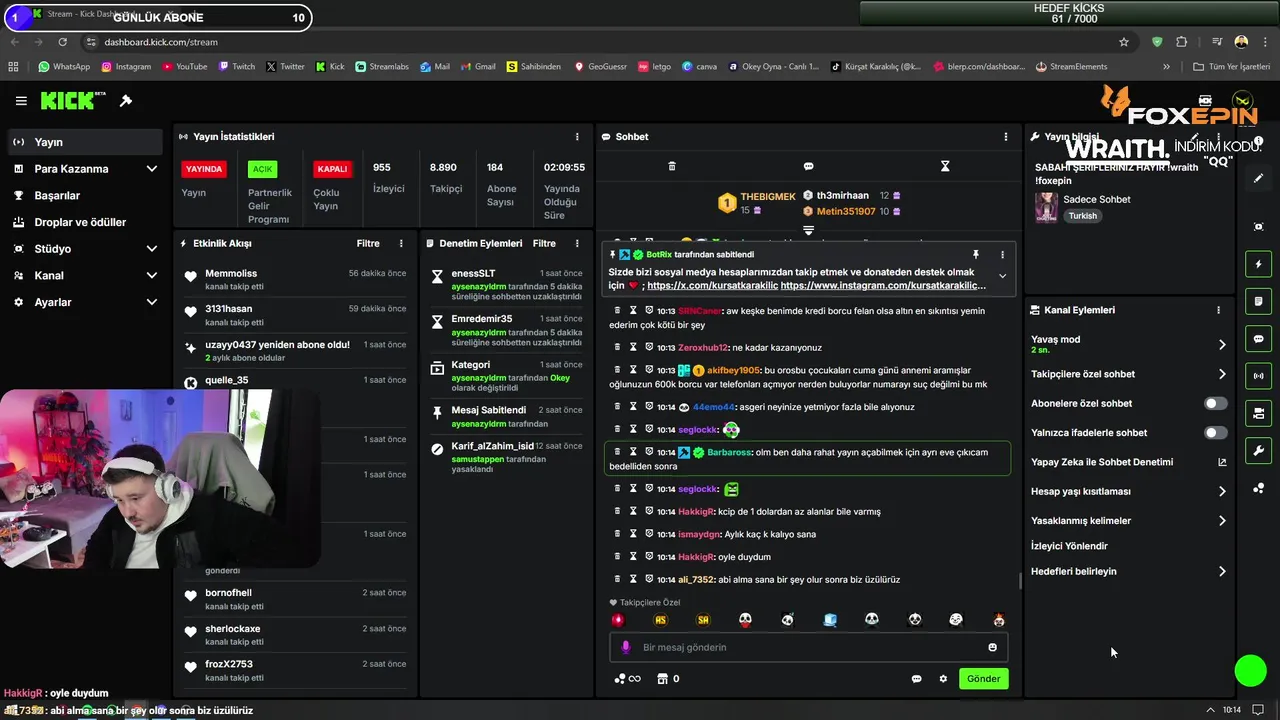This screenshot has height=720, width=1280.
Task: Delete Zeroxhub12's message with the trash icon
Action: [617, 347]
